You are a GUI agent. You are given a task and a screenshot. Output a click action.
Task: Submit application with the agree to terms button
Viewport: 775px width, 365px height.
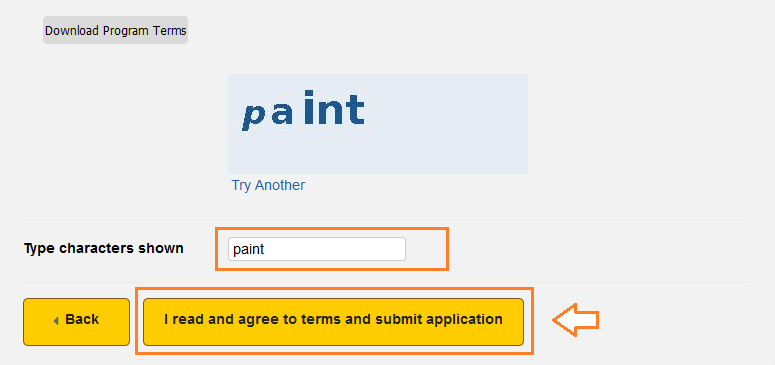[x=333, y=321]
